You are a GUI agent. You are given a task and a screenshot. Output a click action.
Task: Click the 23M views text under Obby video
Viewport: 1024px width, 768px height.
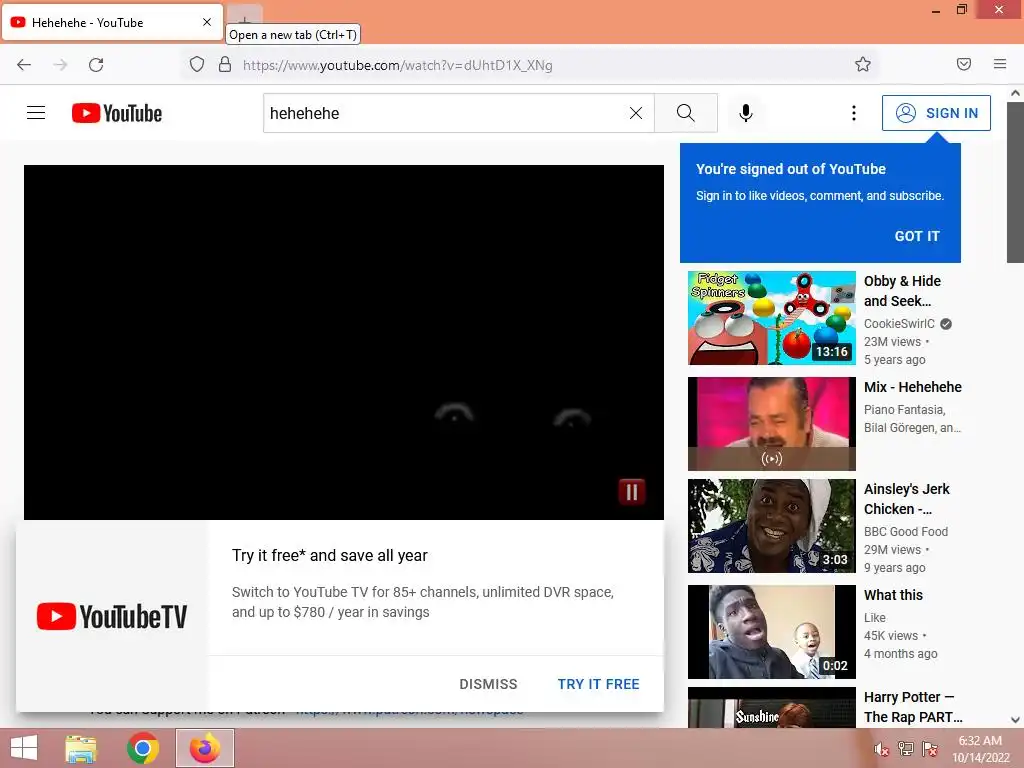892,342
